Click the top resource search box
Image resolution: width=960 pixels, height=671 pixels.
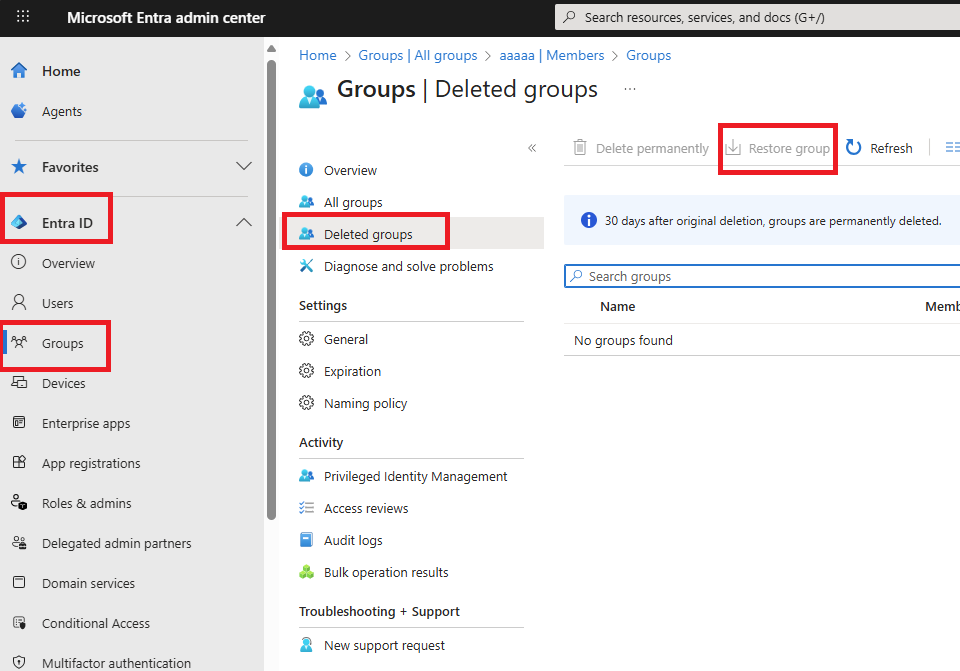coord(757,17)
